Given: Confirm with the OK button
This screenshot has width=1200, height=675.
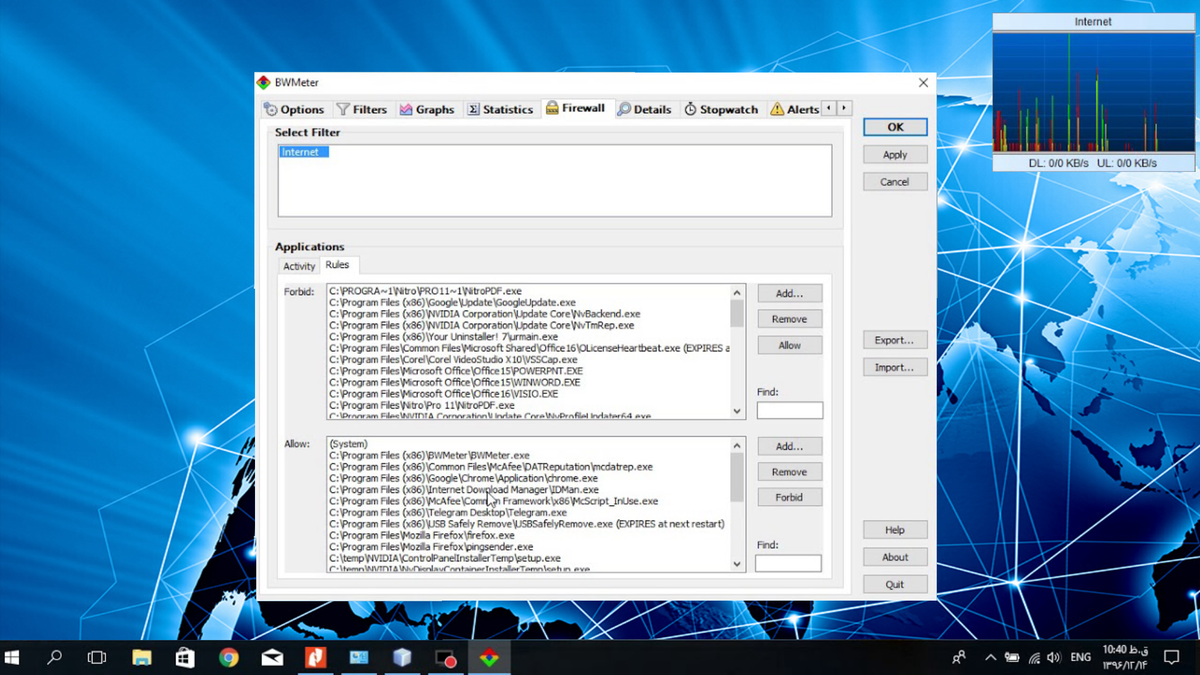Looking at the screenshot, I should click(895, 127).
